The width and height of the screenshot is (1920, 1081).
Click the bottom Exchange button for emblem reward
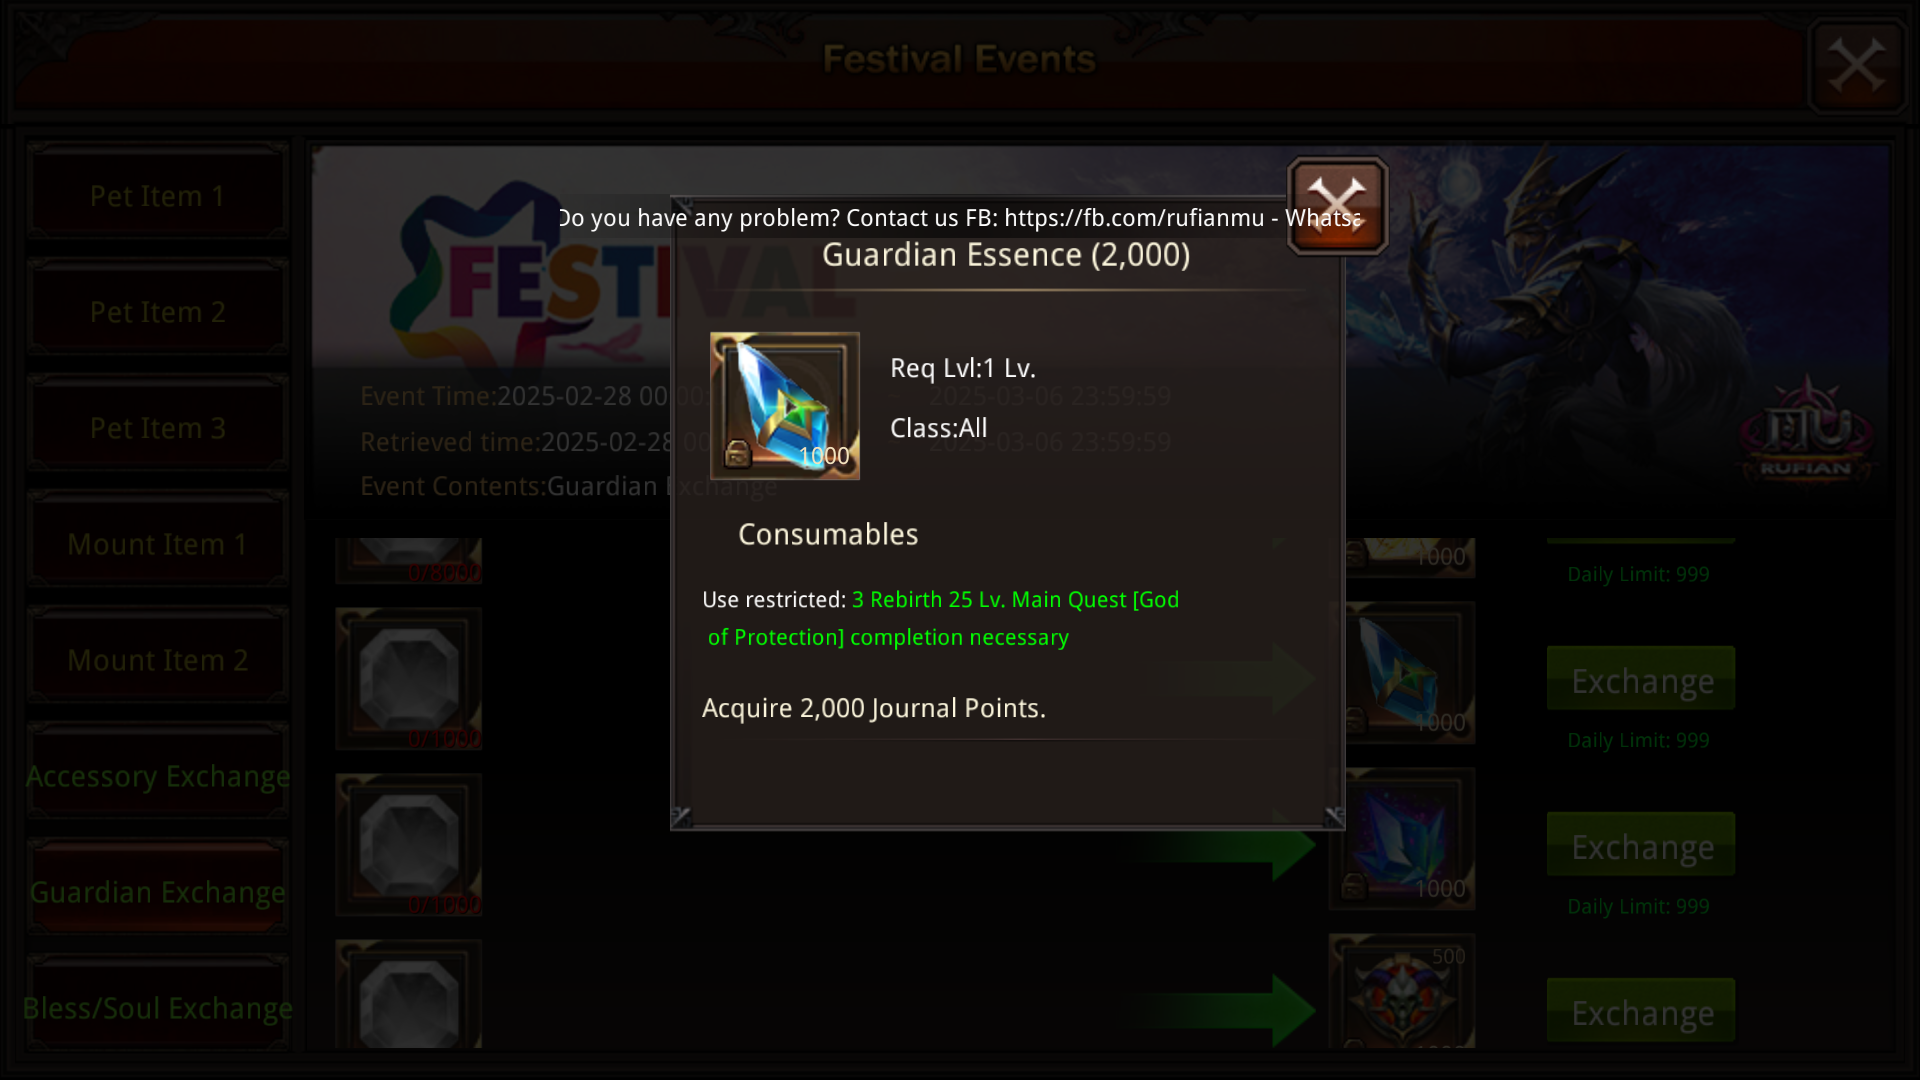point(1641,1011)
